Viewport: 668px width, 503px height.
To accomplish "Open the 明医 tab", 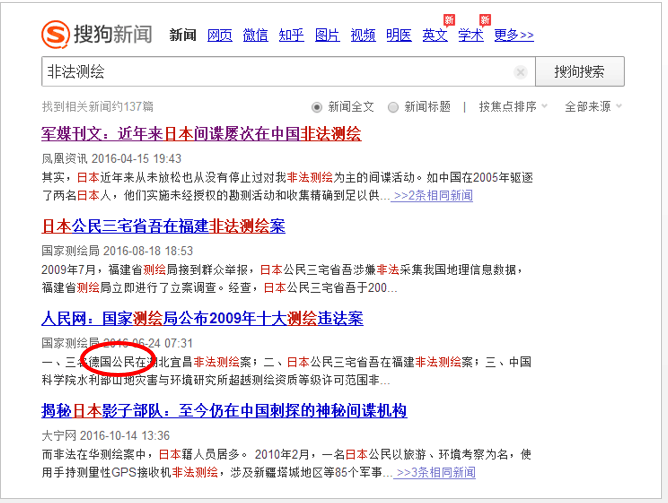I will coord(399,35).
